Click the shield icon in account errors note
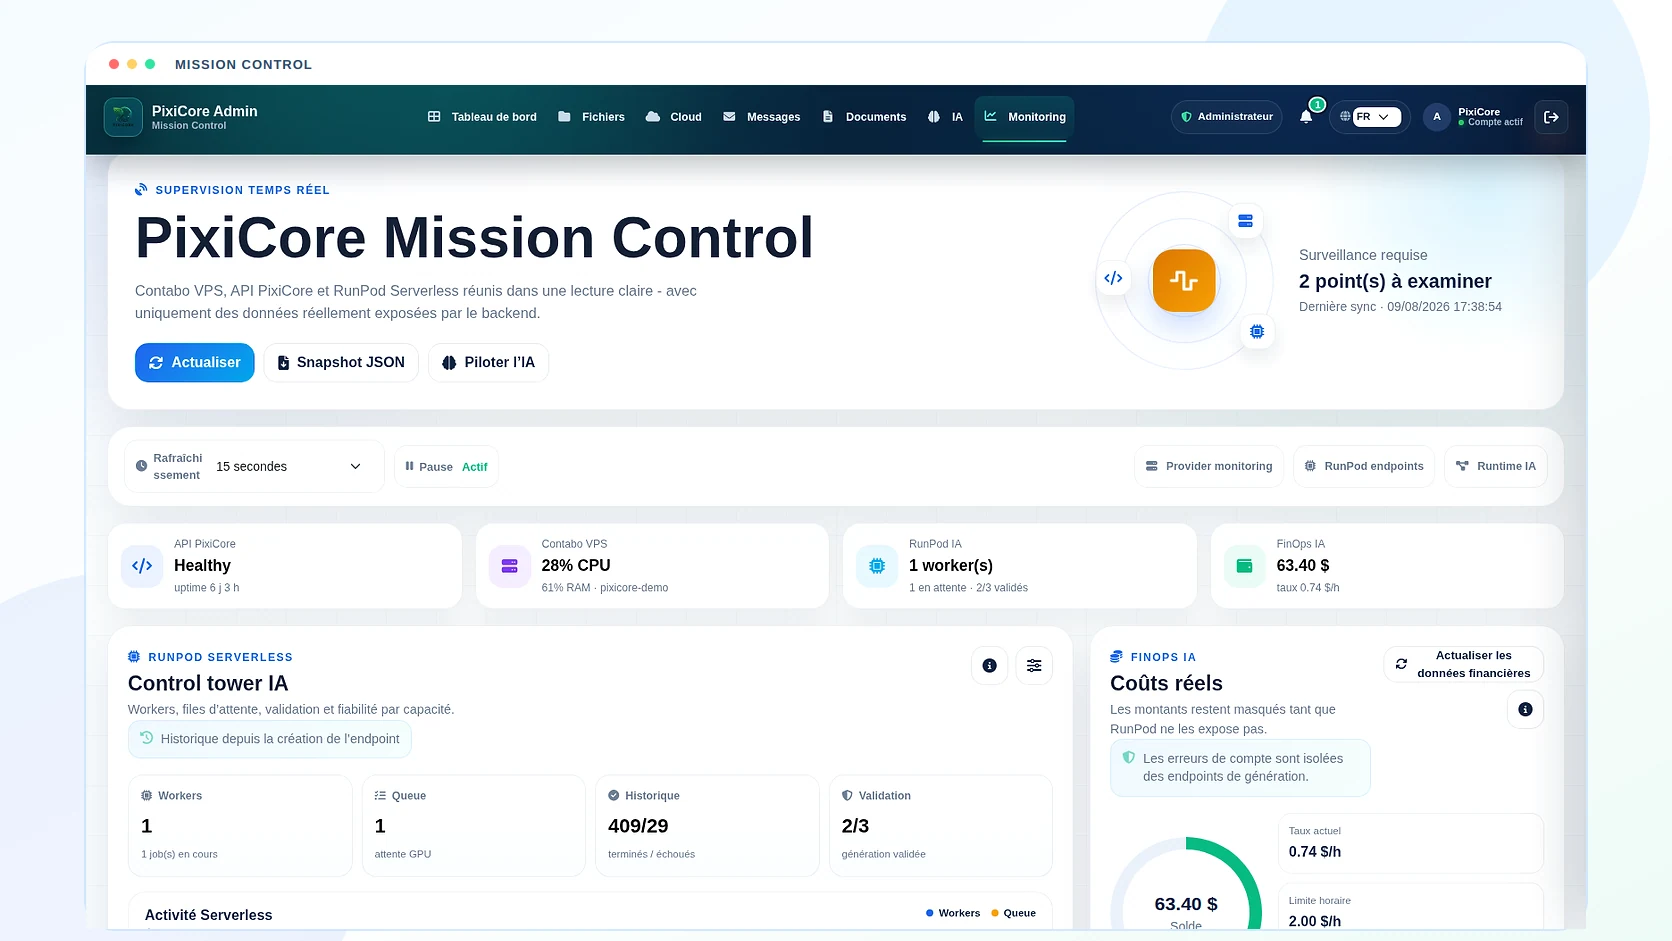This screenshot has width=1672, height=941. pyautogui.click(x=1129, y=758)
